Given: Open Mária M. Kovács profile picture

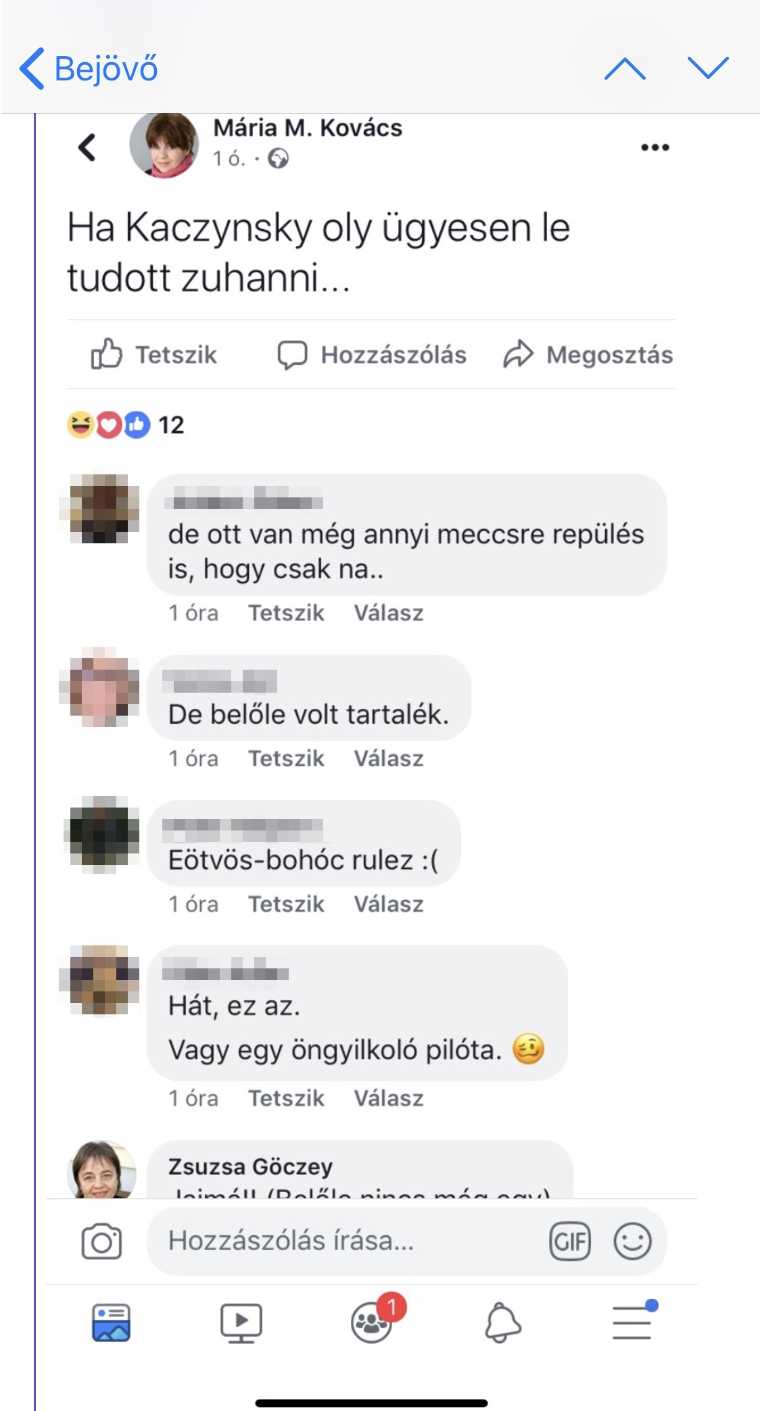Looking at the screenshot, I should (x=164, y=145).
